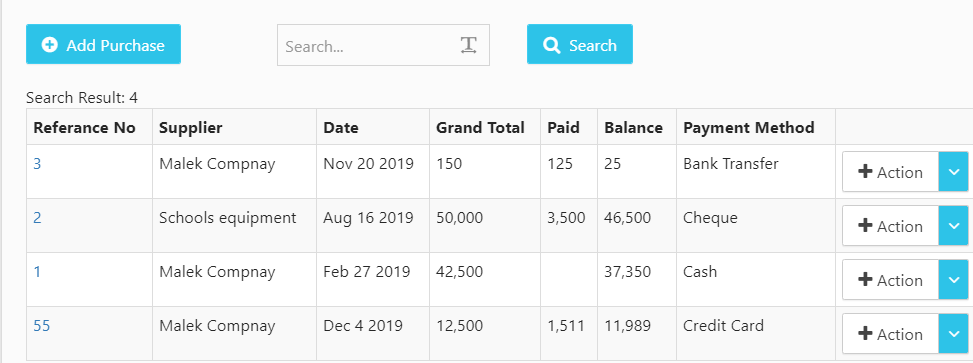
Task: Open reference number 3 link
Action: tap(37, 164)
